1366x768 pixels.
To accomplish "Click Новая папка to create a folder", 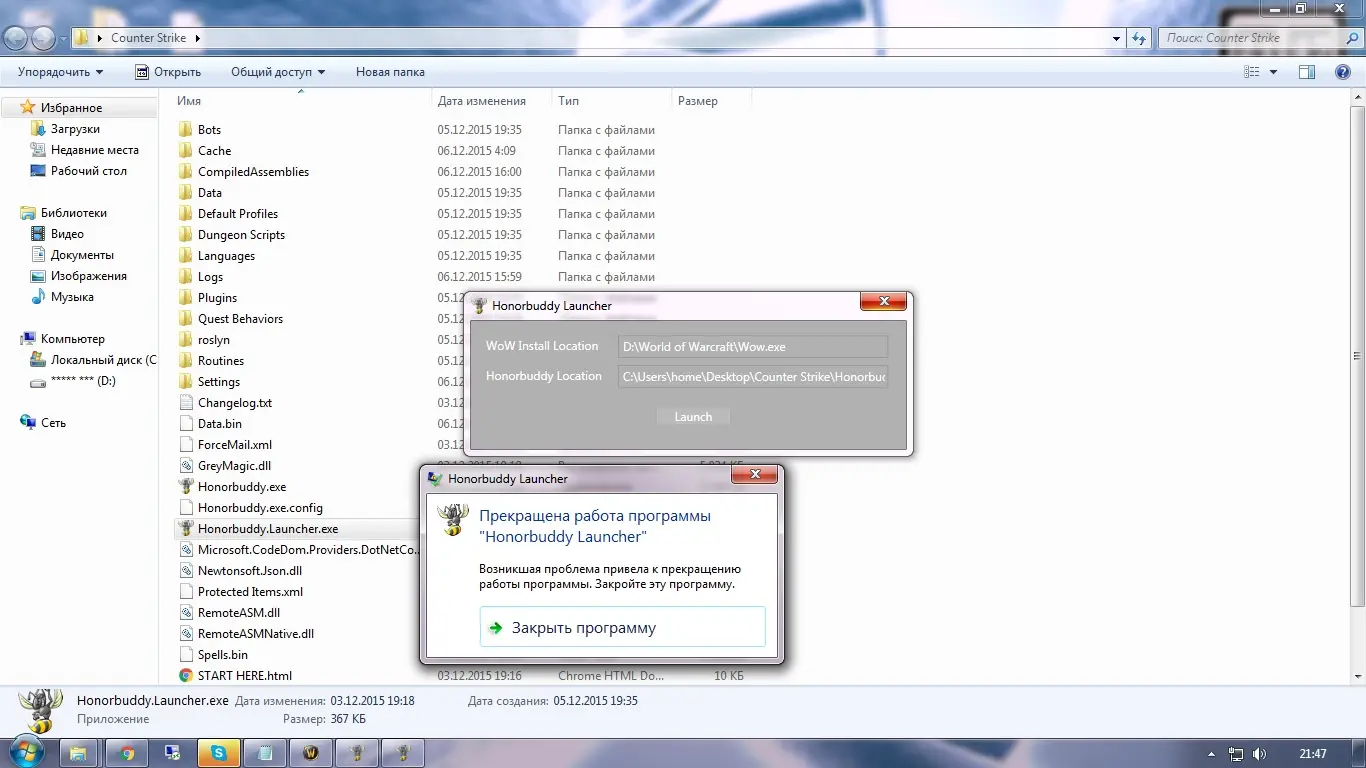I will pos(390,72).
